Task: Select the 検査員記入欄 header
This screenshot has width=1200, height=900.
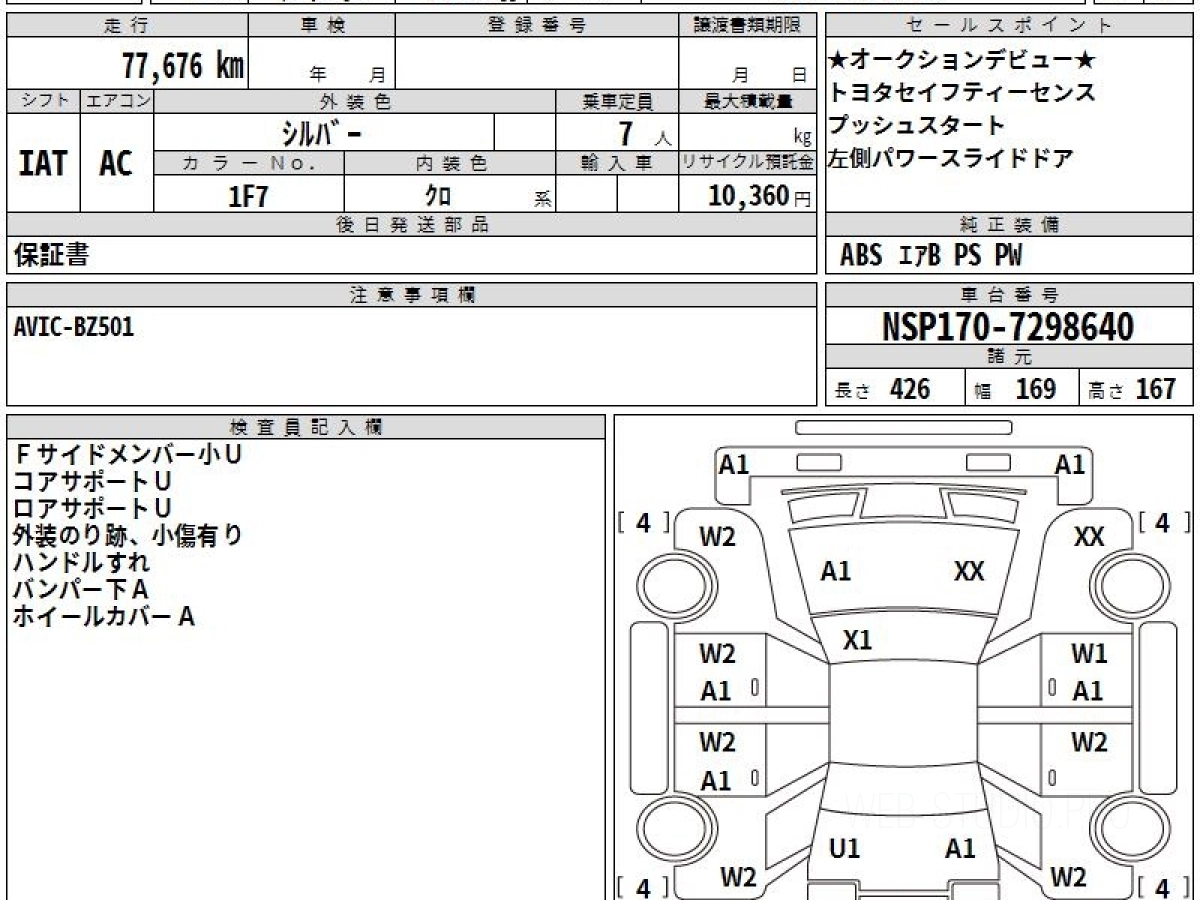Action: click(305, 427)
